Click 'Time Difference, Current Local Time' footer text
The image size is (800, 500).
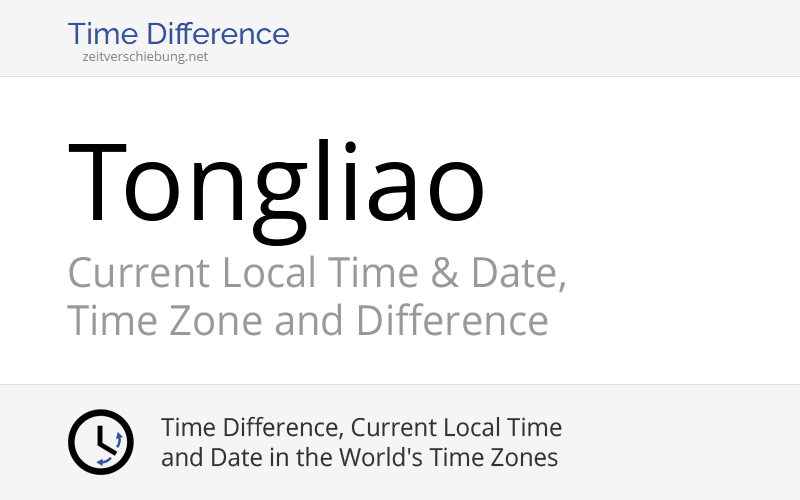tap(361, 428)
